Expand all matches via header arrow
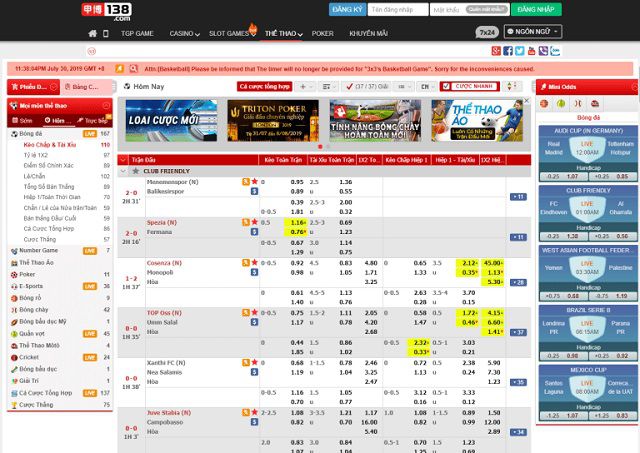Screen dimensions: 640x453 tap(123, 160)
